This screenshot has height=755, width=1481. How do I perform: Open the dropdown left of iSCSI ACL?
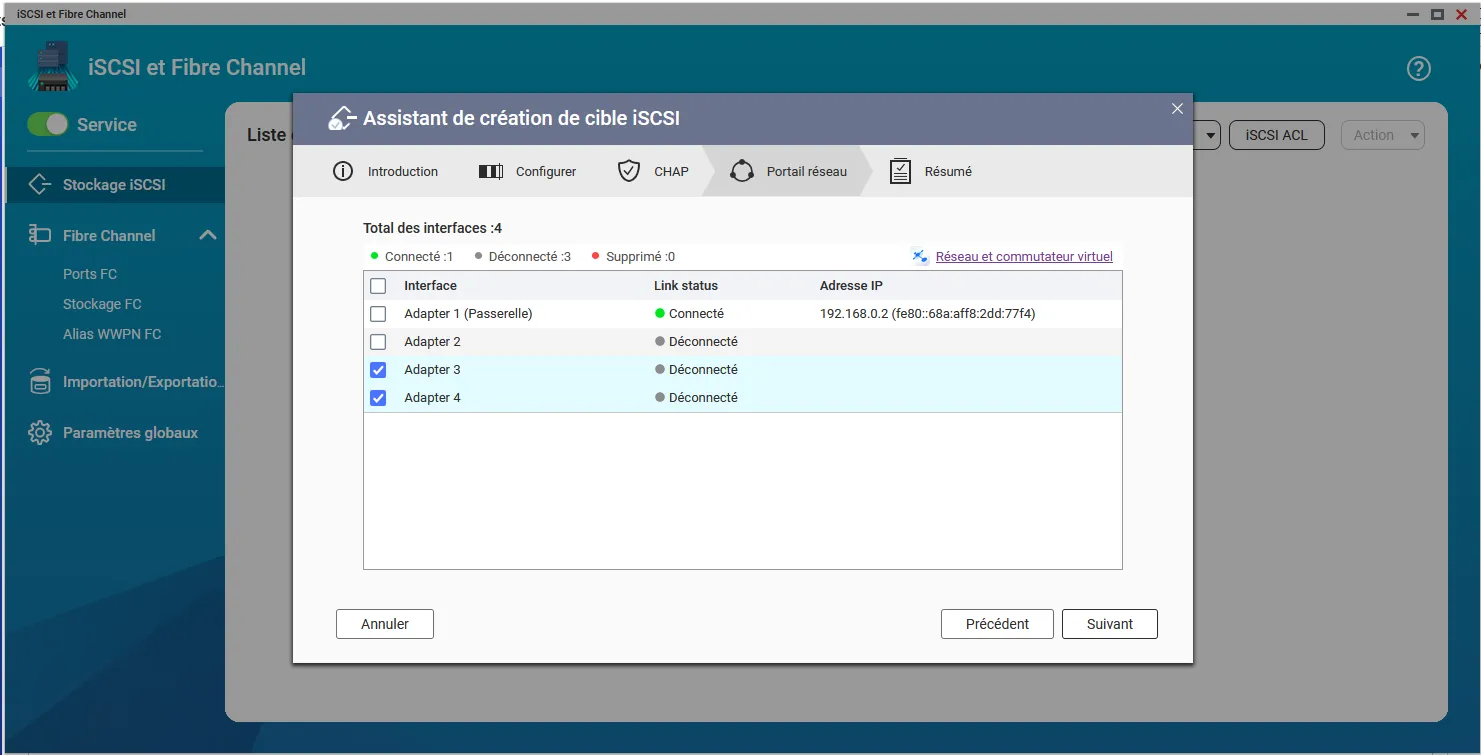click(x=1209, y=135)
